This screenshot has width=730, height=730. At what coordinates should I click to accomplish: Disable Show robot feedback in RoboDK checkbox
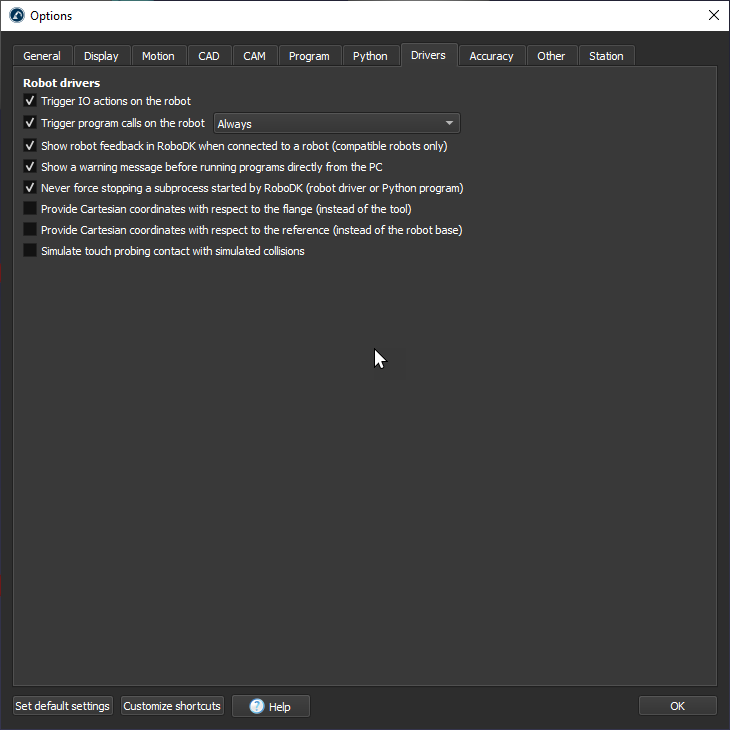pos(30,145)
